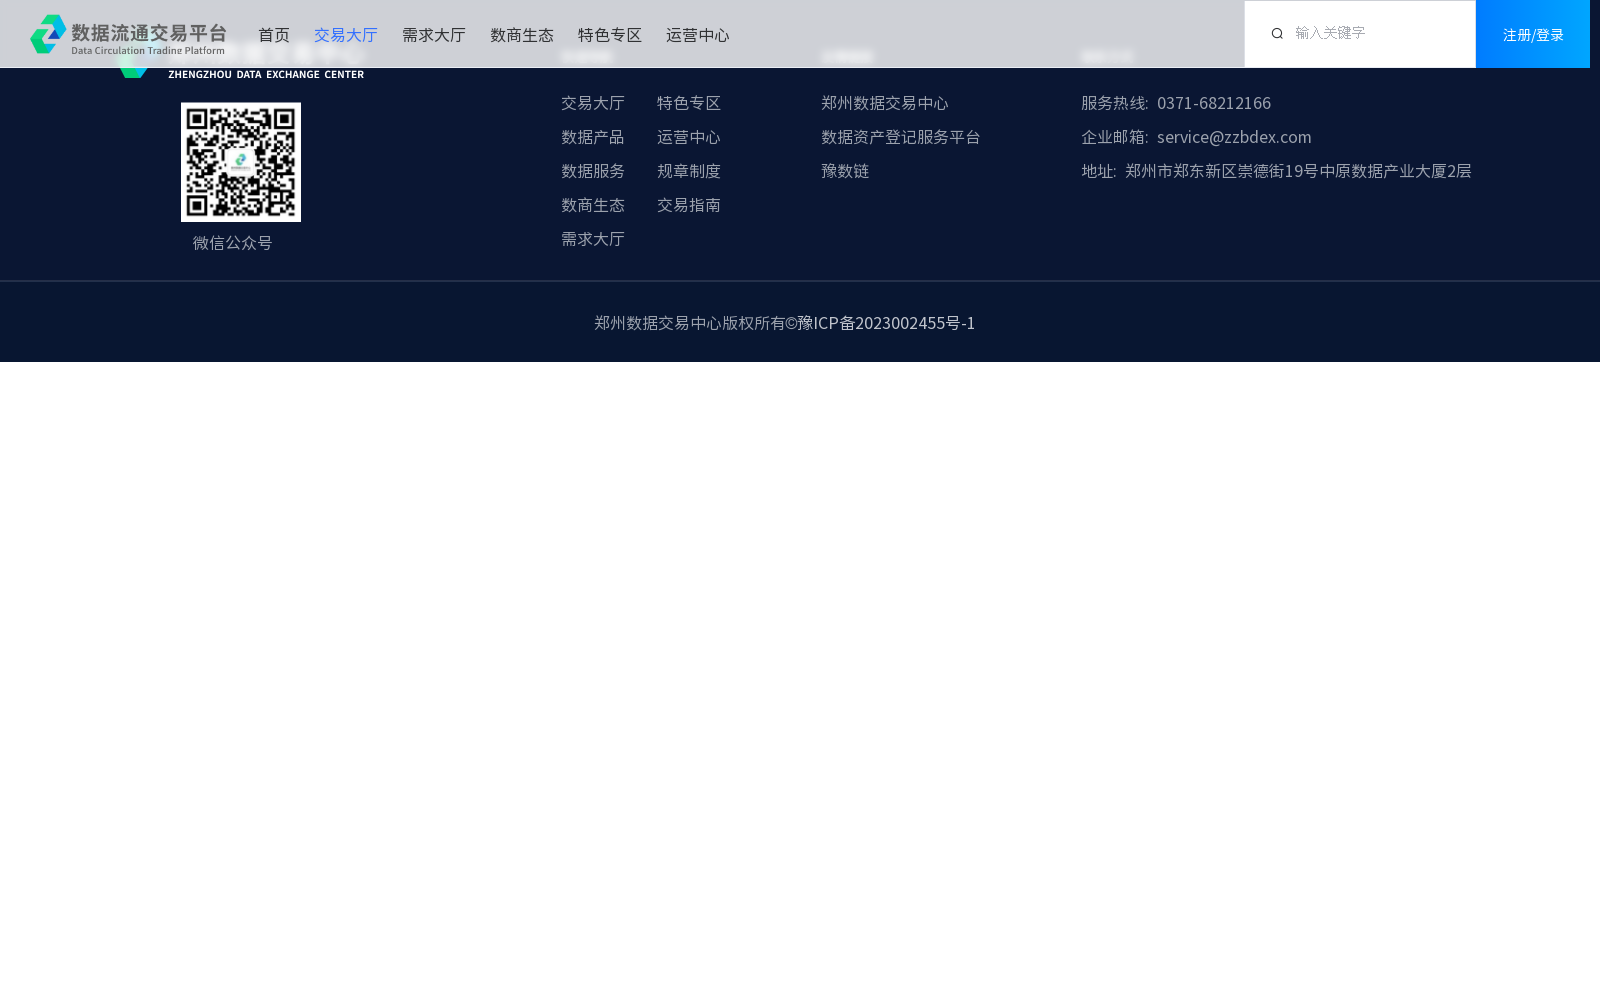Open footer link 特色专区
The image size is (1600, 1000).
689,103
